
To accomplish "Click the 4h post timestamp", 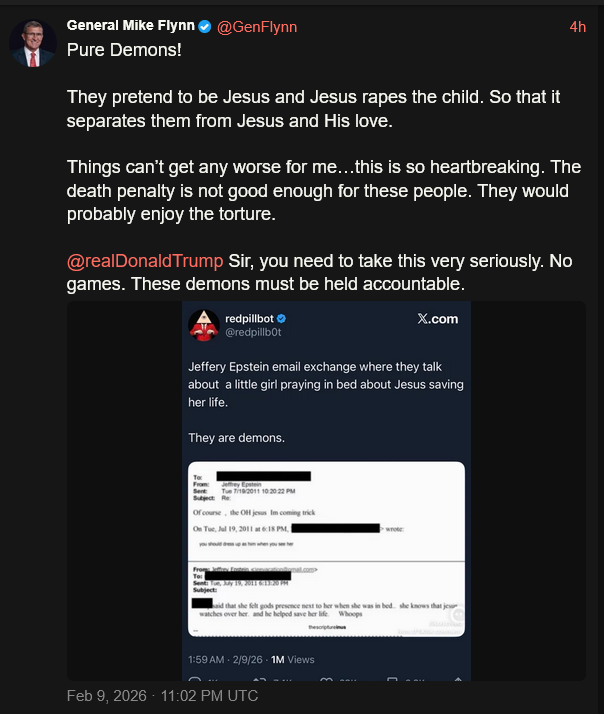I will [577, 27].
